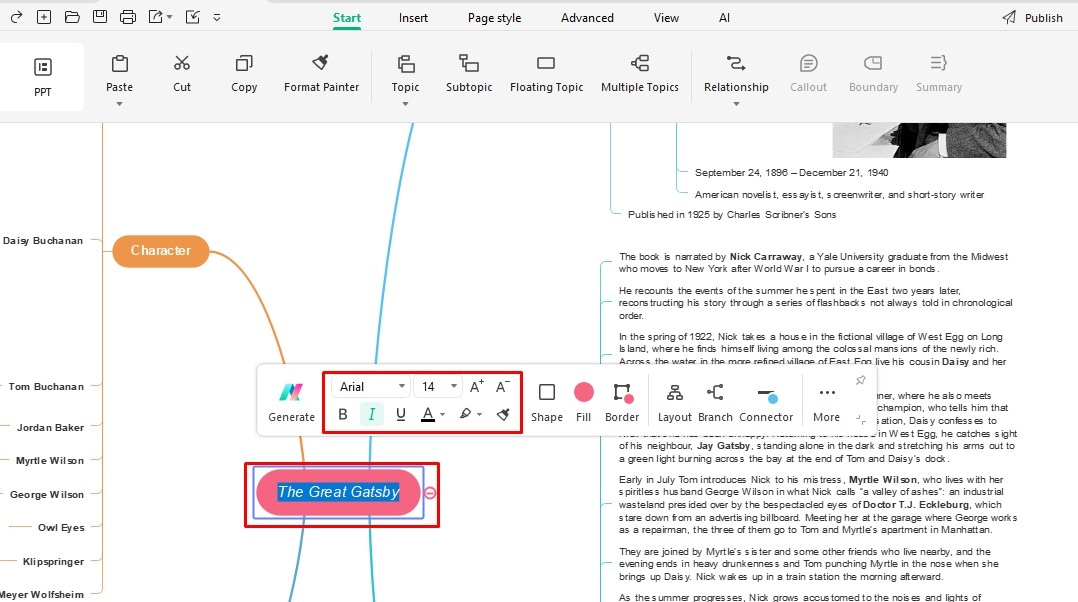Screen dimensions: 1078x602
Task: Apply the highlight color pen
Action: [x=465, y=414]
